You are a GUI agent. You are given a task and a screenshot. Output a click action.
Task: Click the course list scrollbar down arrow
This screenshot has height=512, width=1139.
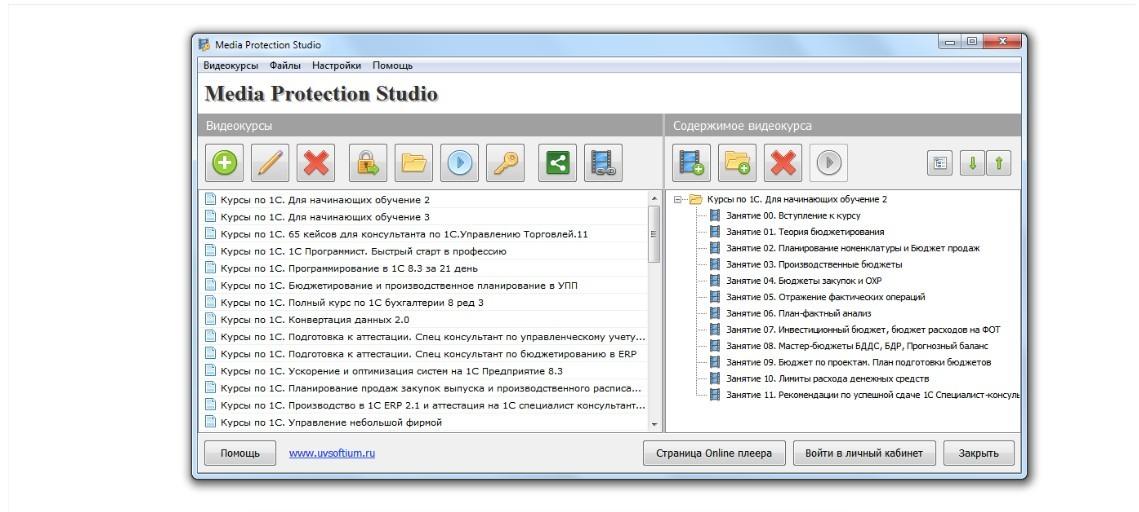pyautogui.click(x=655, y=425)
